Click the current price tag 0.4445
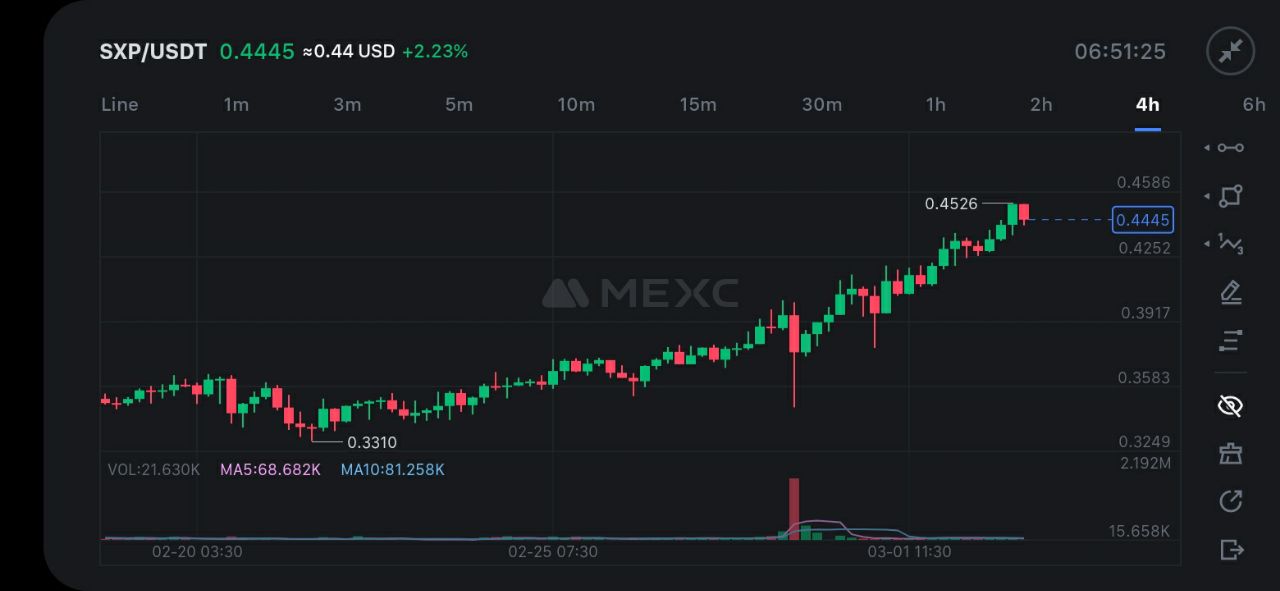The image size is (1280, 591). 1143,220
